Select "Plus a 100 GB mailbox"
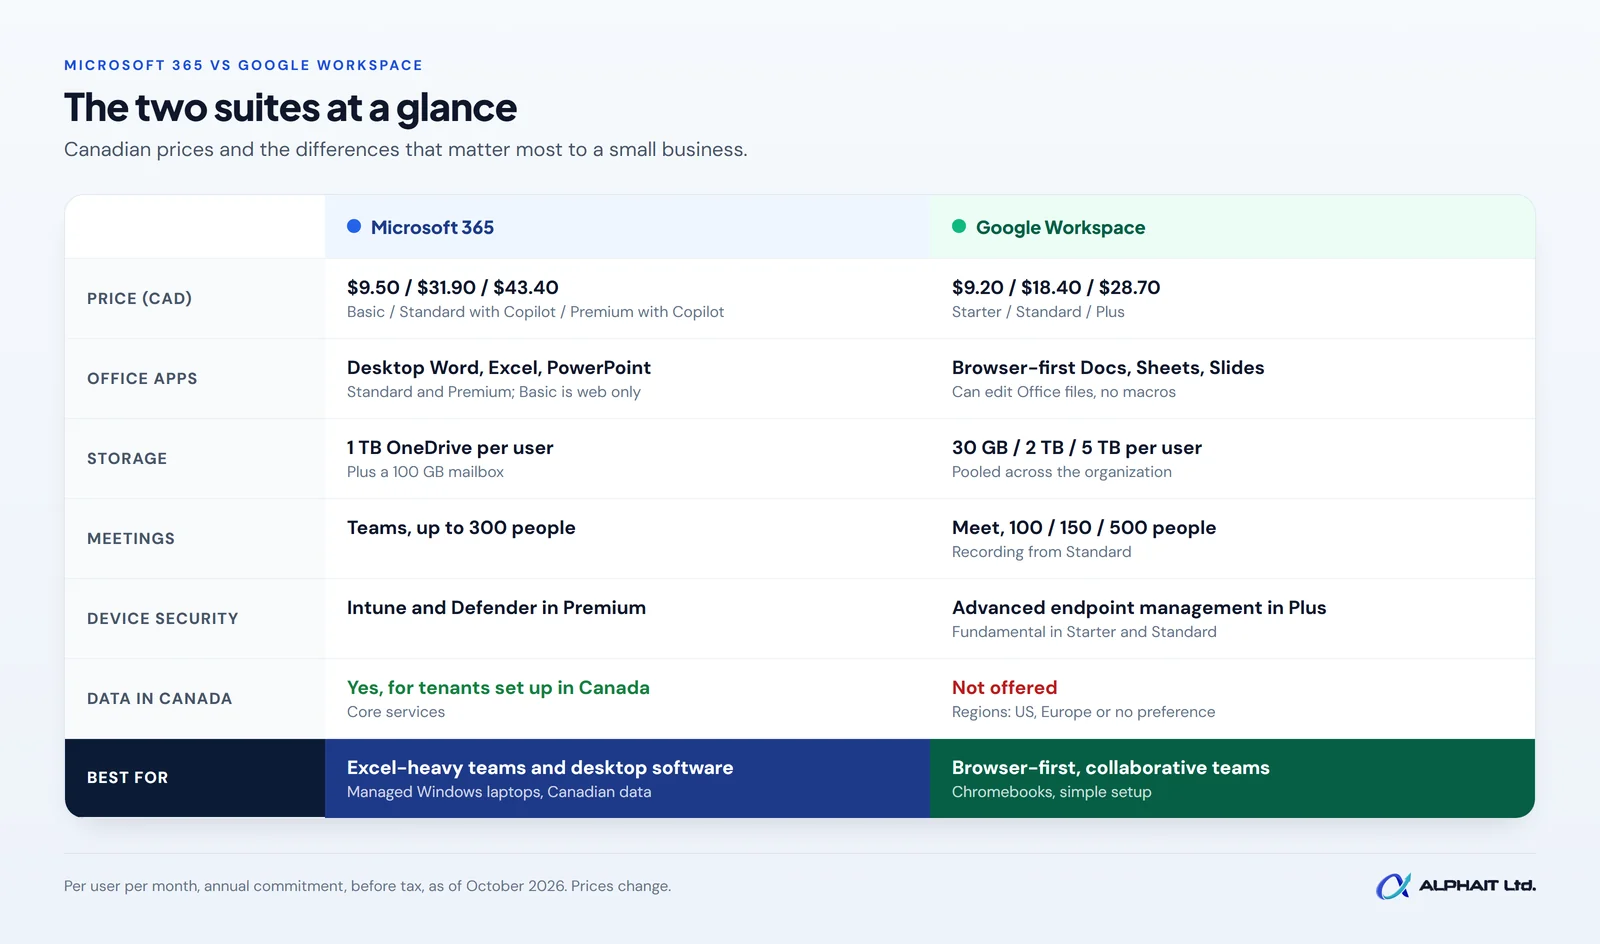Image resolution: width=1600 pixels, height=944 pixels. pyautogui.click(x=425, y=472)
